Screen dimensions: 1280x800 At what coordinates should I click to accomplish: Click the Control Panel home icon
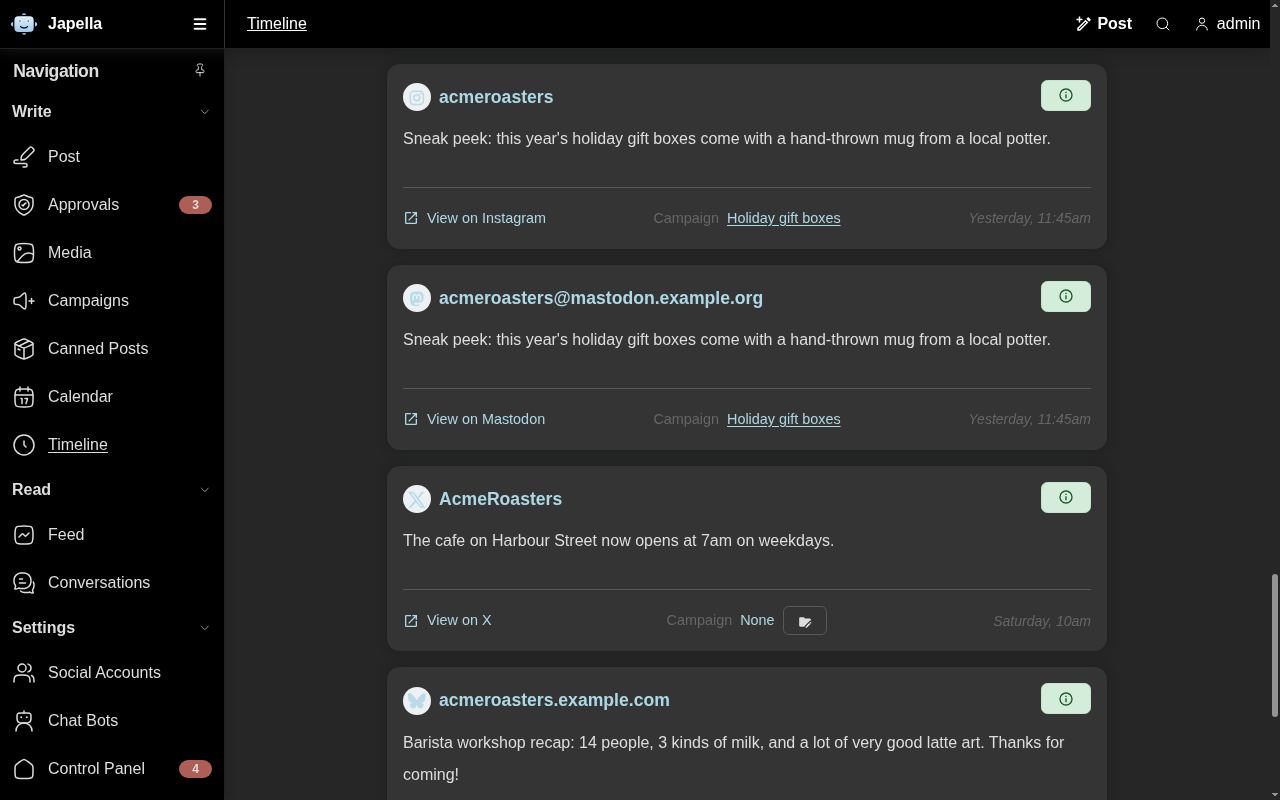tap(25, 769)
